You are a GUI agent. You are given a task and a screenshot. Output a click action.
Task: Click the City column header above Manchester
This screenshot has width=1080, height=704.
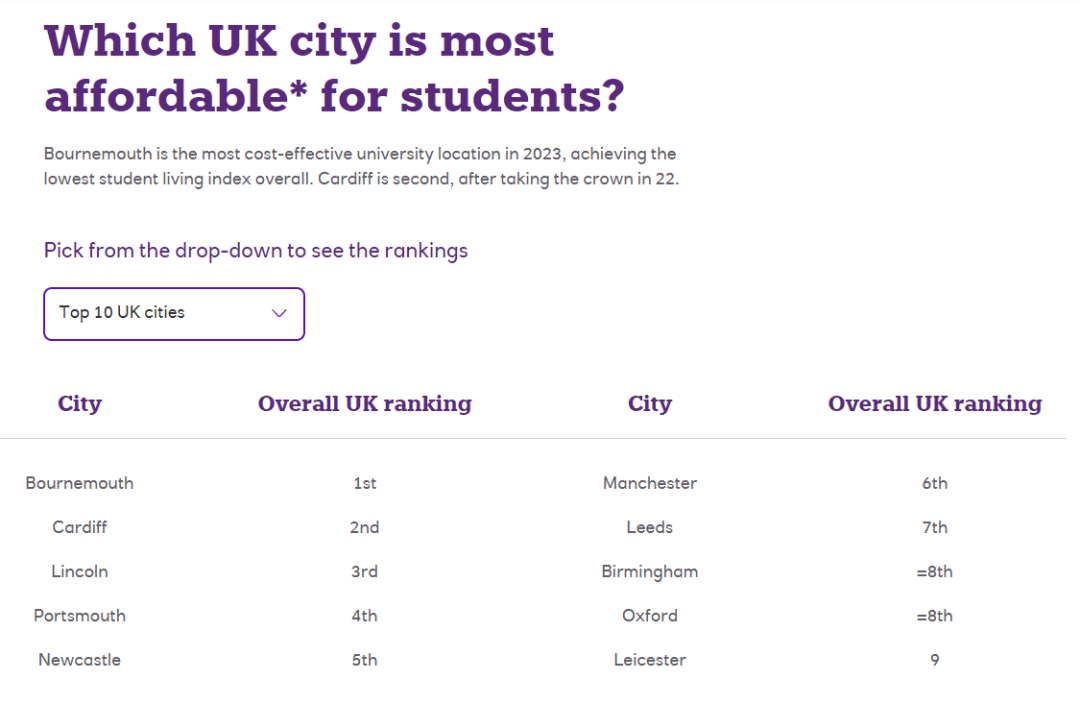pos(650,404)
